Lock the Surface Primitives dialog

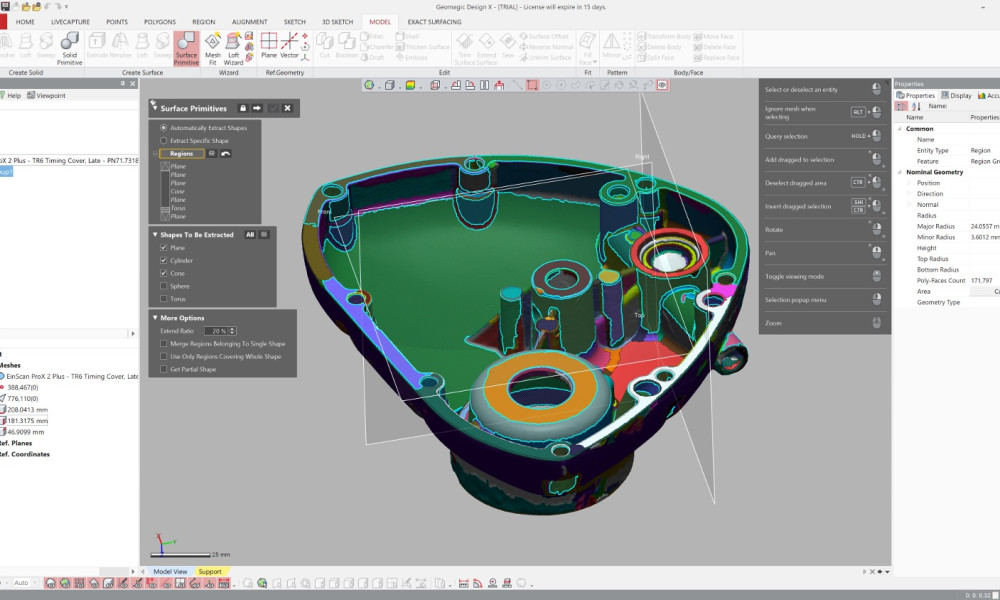tap(242, 108)
